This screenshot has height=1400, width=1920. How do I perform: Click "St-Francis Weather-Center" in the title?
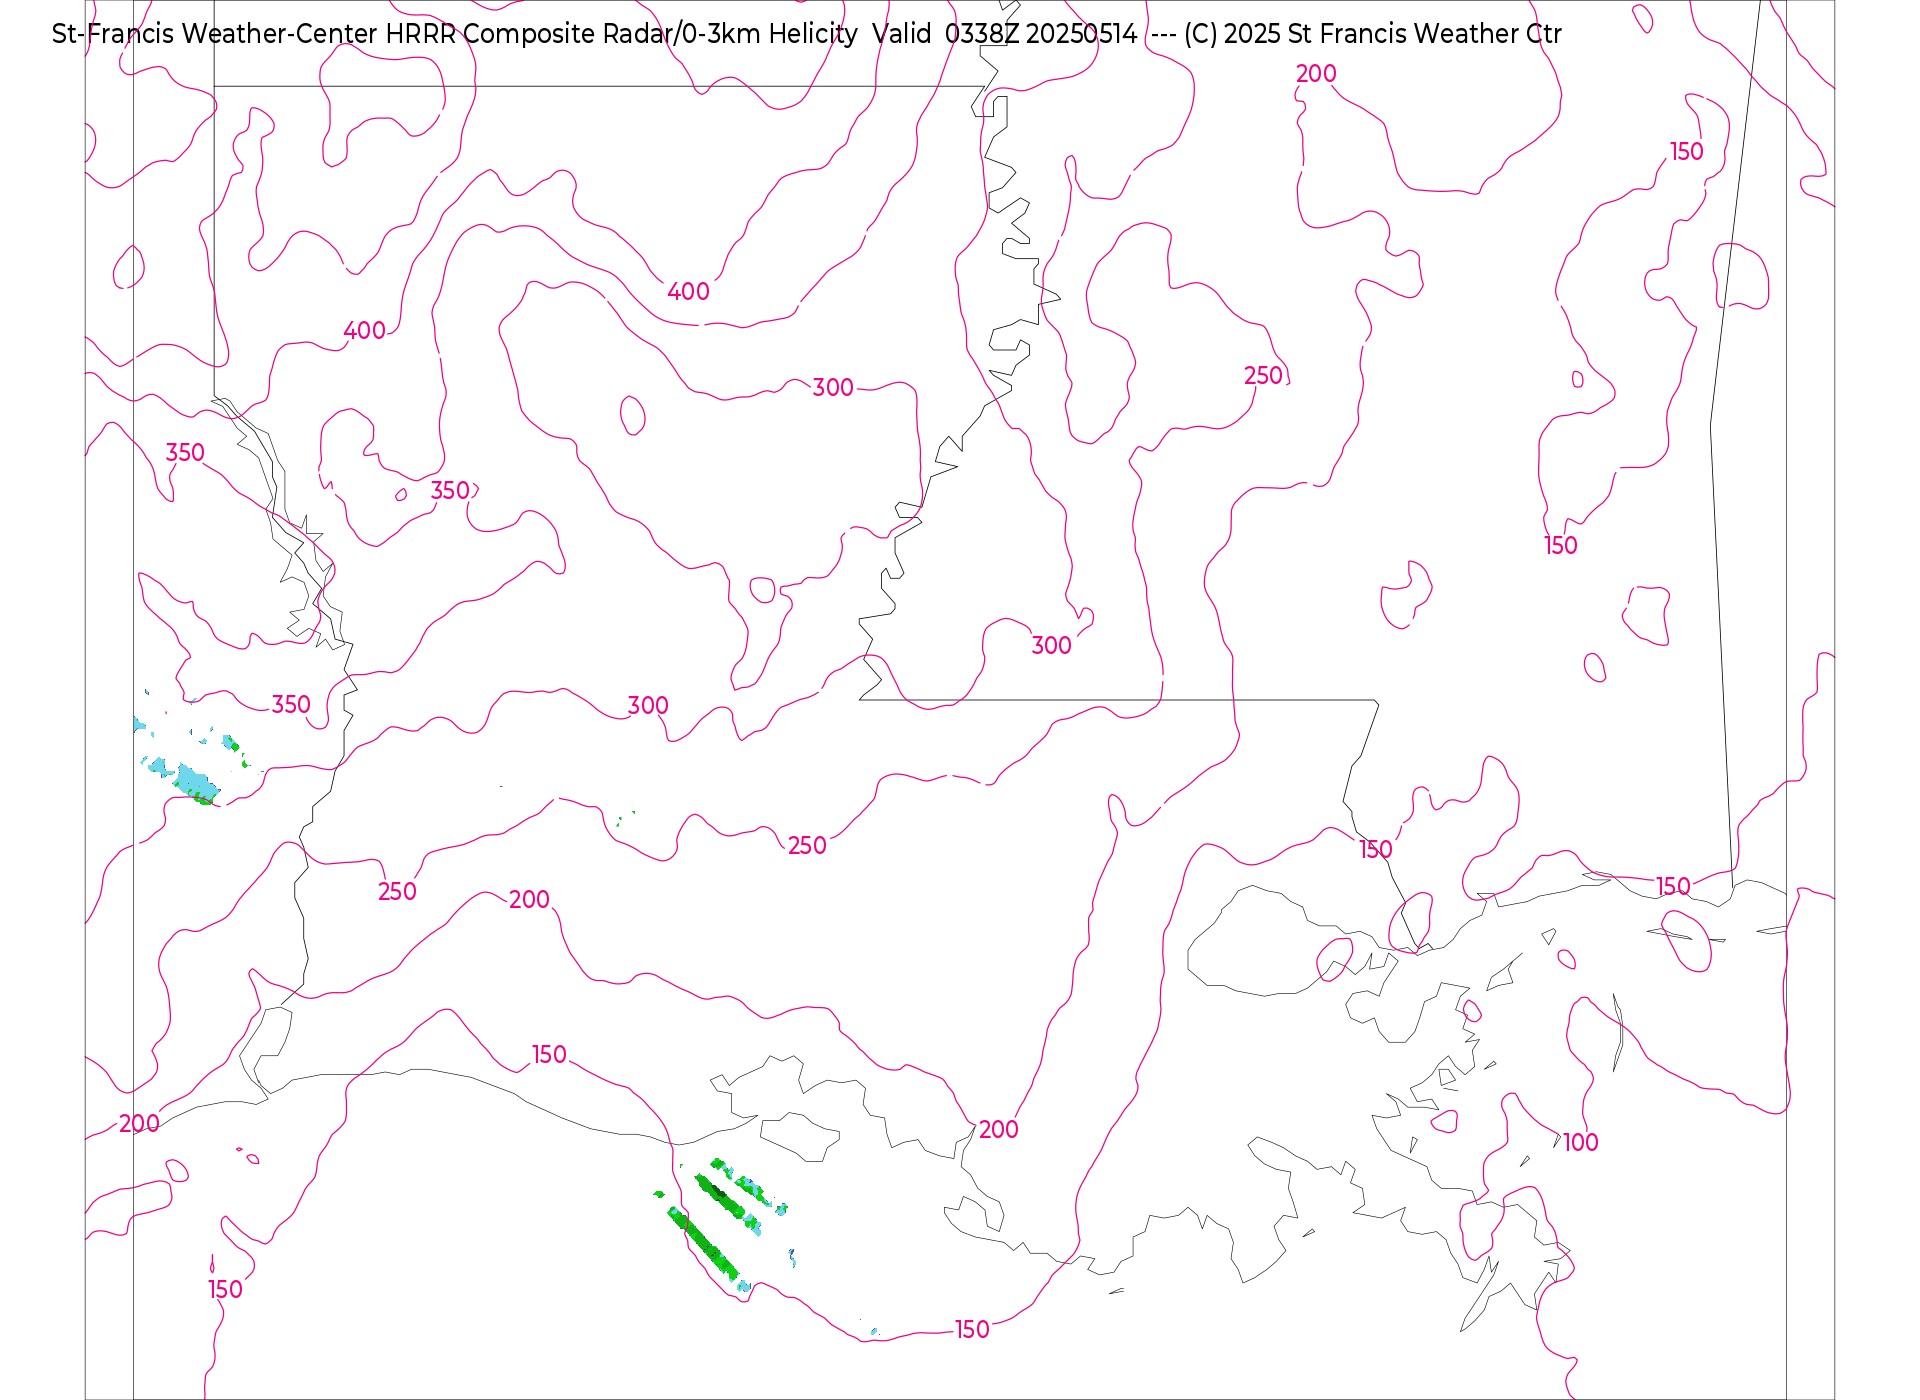214,34
